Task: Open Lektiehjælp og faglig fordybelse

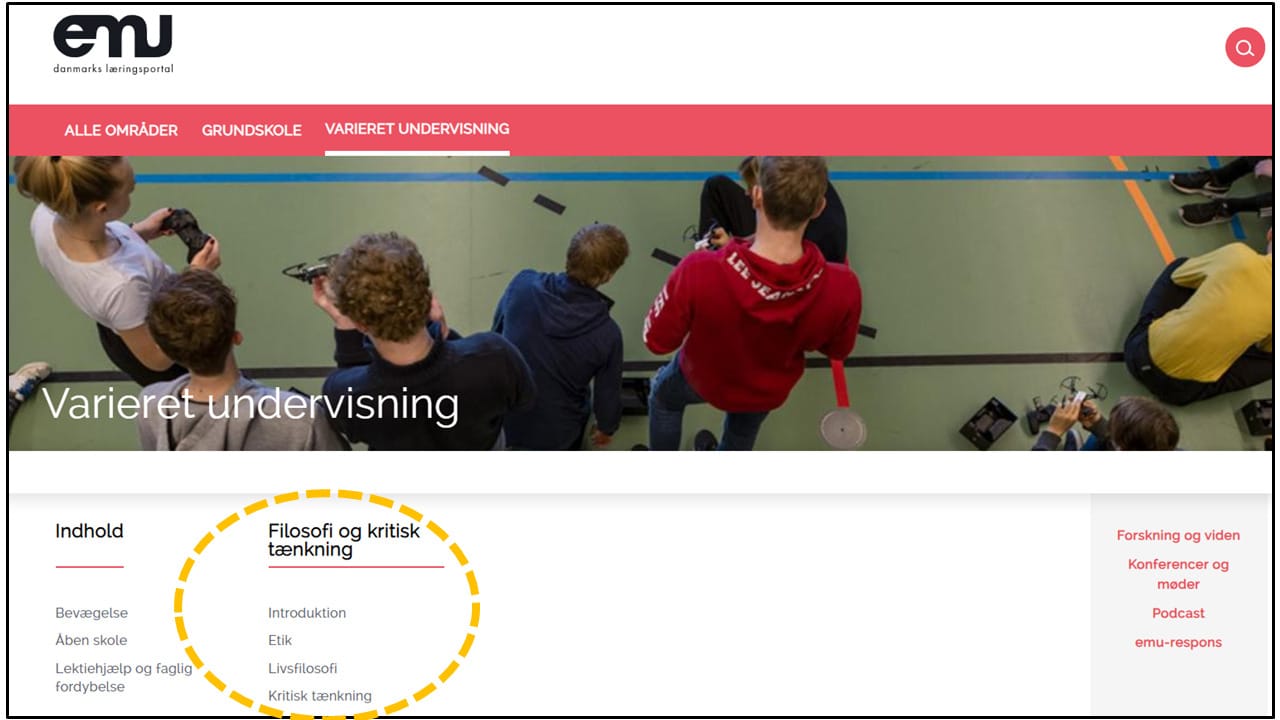Action: pyautogui.click(x=124, y=677)
